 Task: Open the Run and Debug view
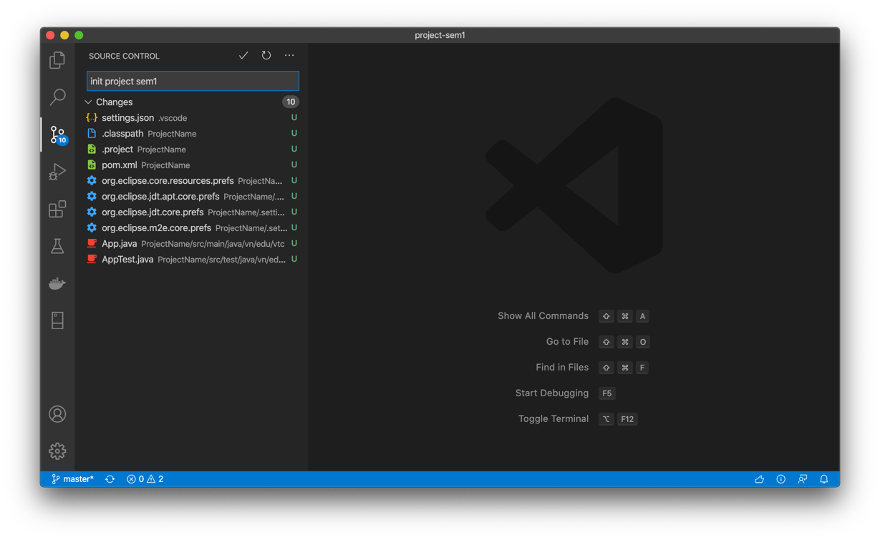(x=57, y=172)
